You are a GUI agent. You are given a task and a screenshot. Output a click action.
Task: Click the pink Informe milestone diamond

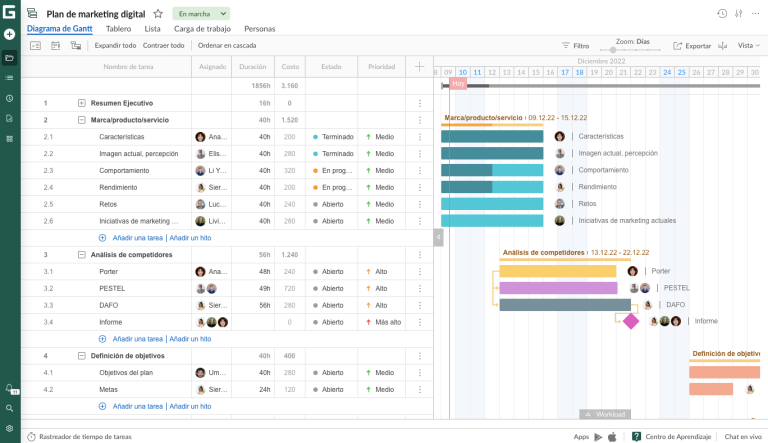(x=631, y=321)
